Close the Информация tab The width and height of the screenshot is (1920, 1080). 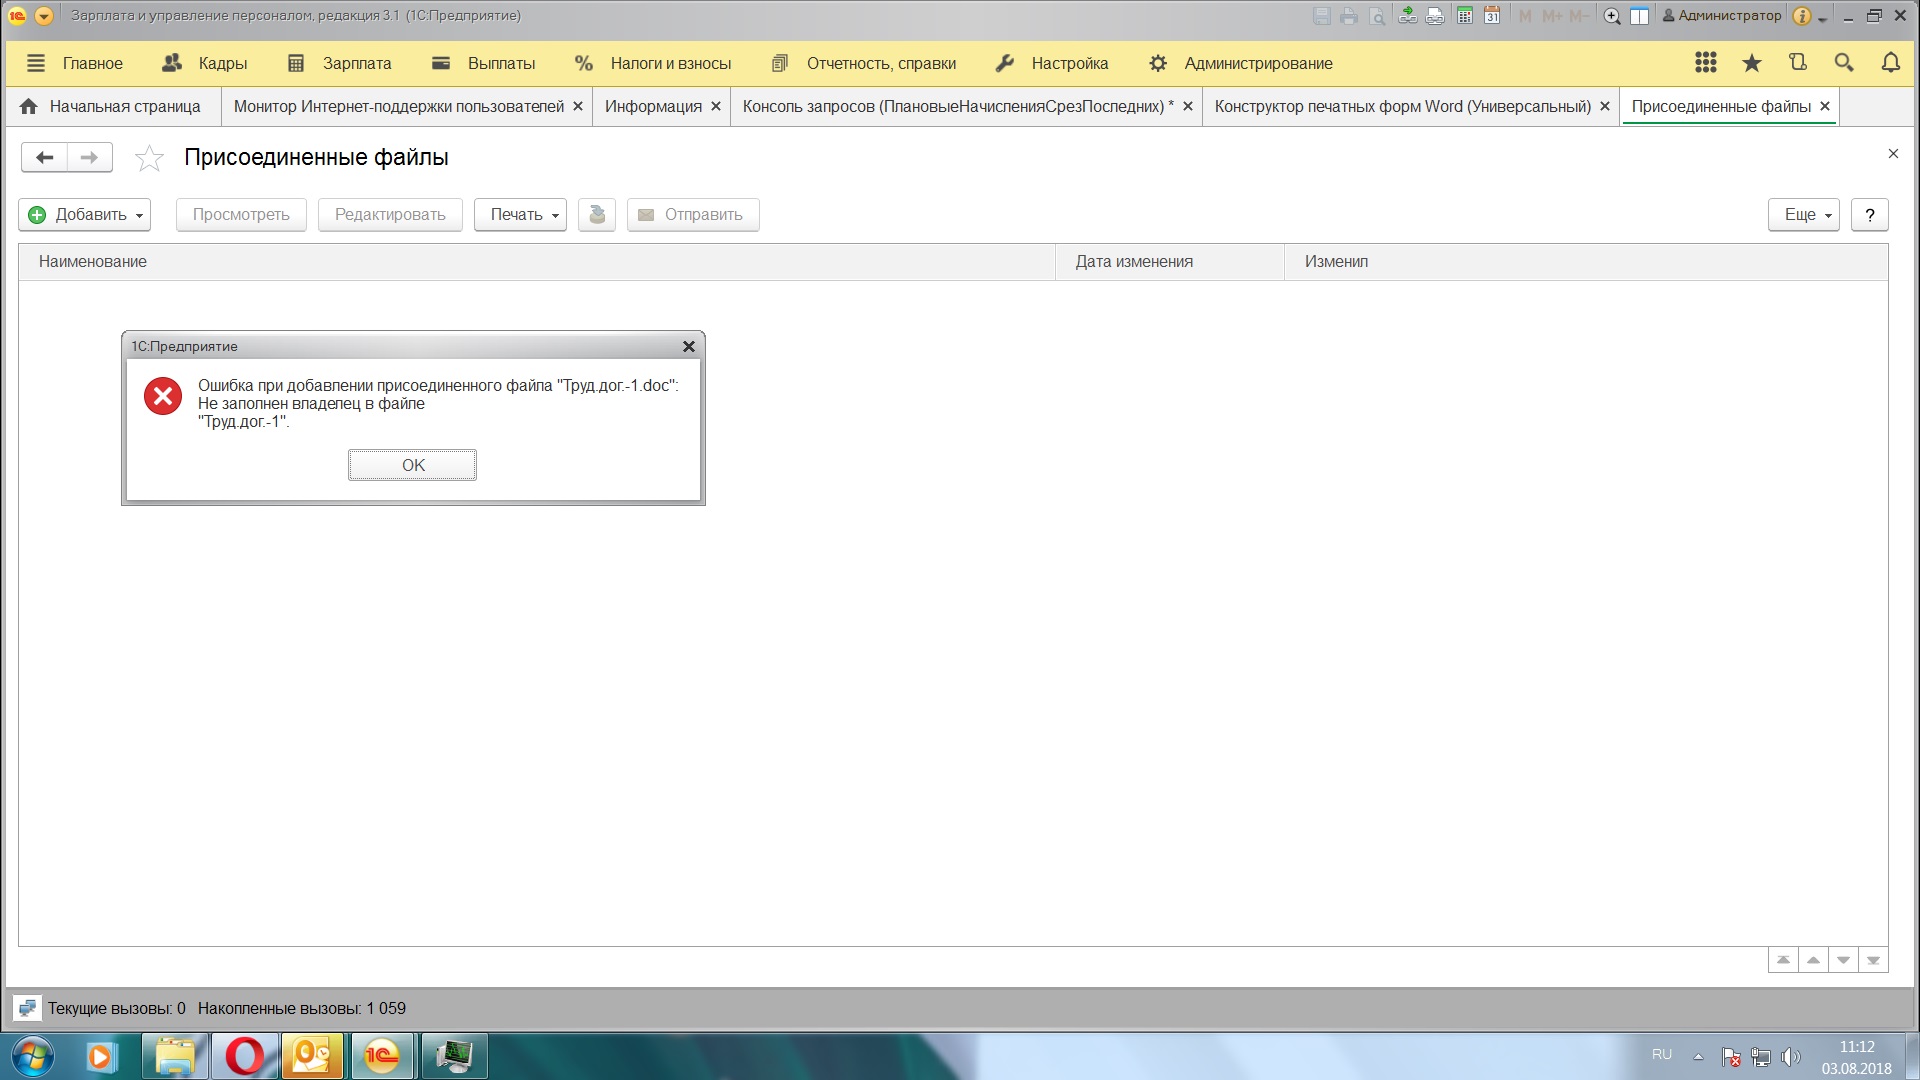click(716, 106)
